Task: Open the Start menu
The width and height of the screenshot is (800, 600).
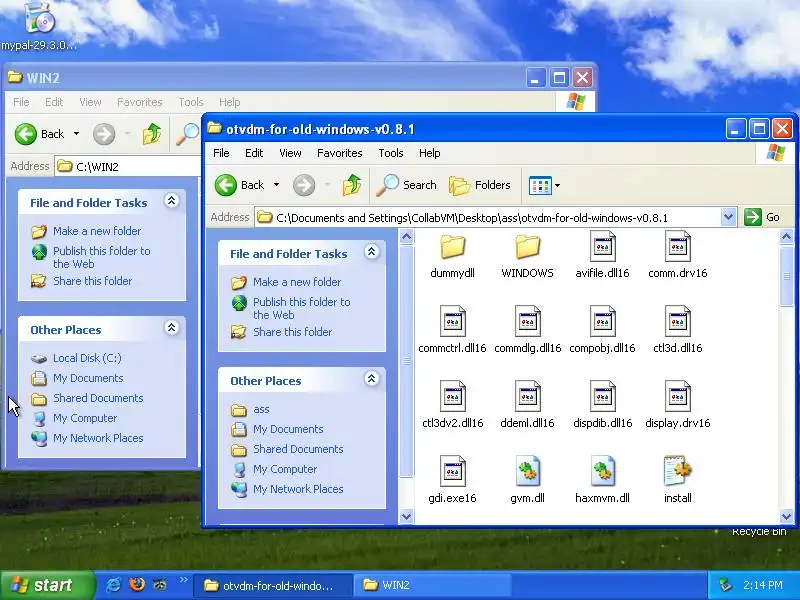Action: pos(48,585)
